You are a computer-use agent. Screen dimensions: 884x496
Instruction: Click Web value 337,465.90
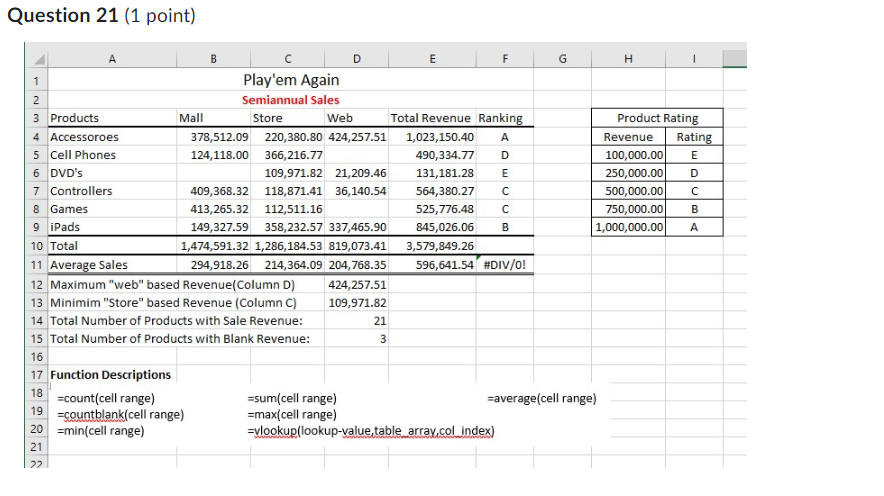[357, 227]
